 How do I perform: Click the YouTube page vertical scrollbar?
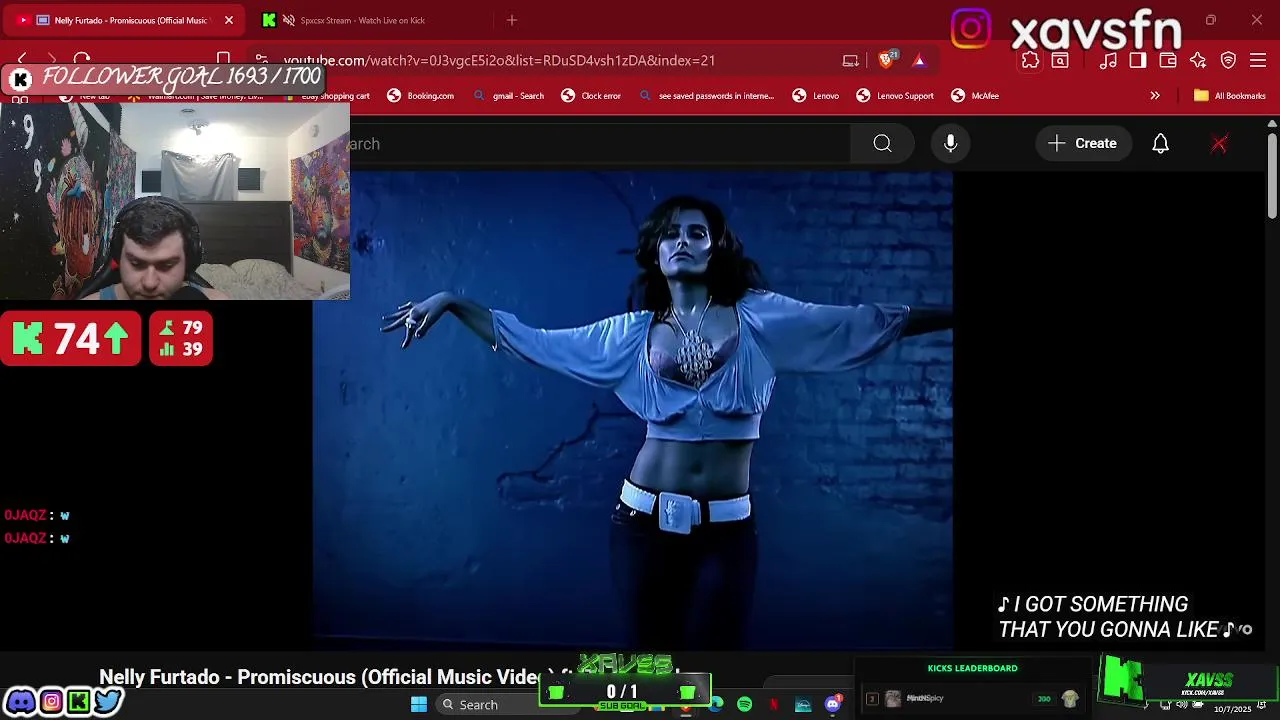(1272, 175)
